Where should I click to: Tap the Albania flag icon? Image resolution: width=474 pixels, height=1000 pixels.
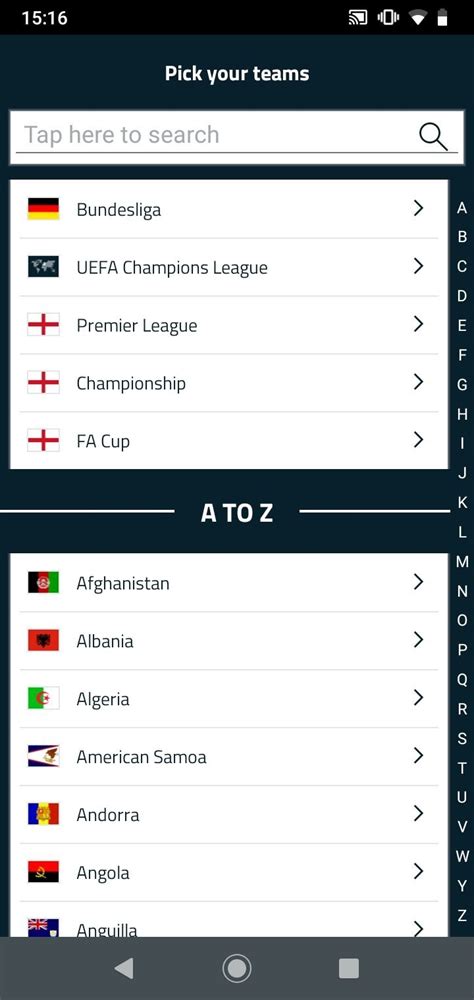pyautogui.click(x=43, y=640)
